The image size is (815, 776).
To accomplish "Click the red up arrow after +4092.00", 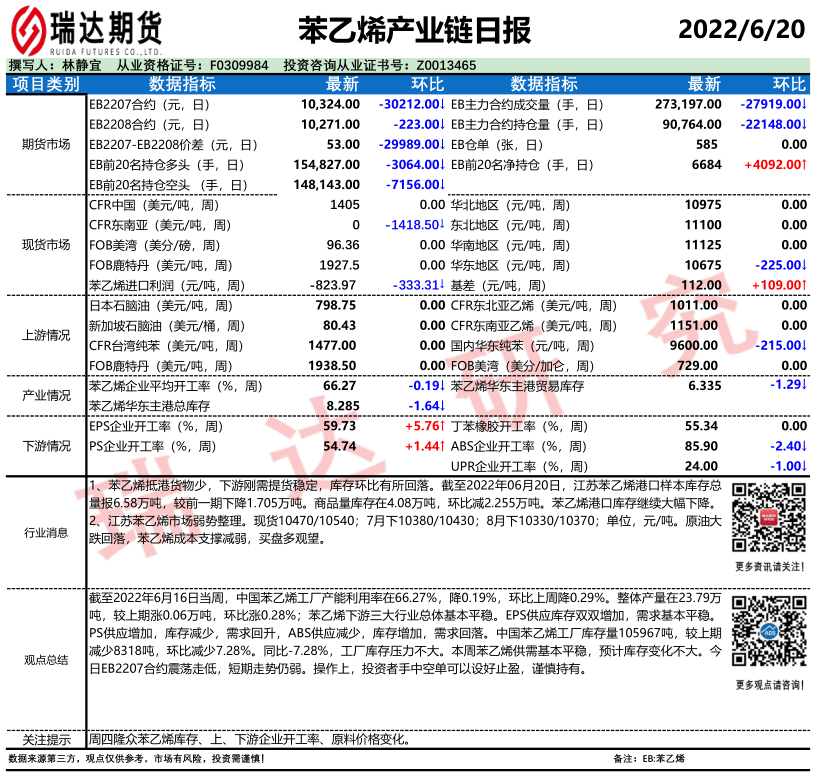I will tap(804, 164).
